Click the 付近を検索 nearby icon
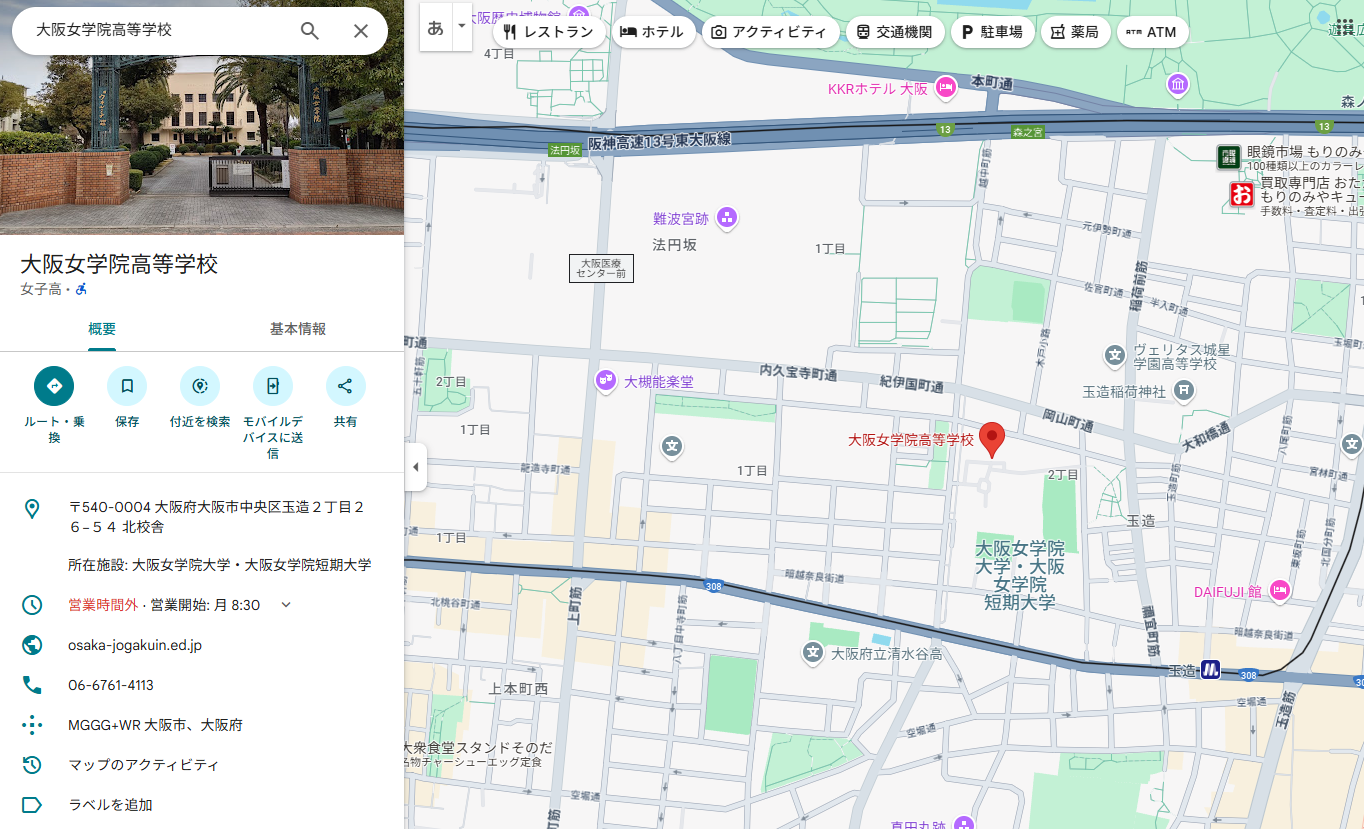 200,386
